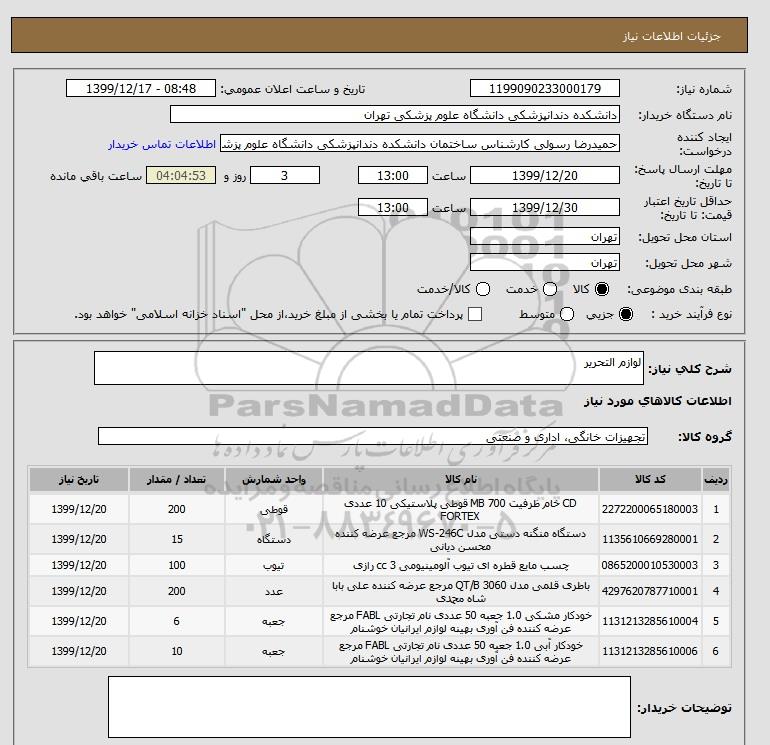770x745 pixels.
Task: Select the متوسط purchase type radio
Action: click(567, 314)
